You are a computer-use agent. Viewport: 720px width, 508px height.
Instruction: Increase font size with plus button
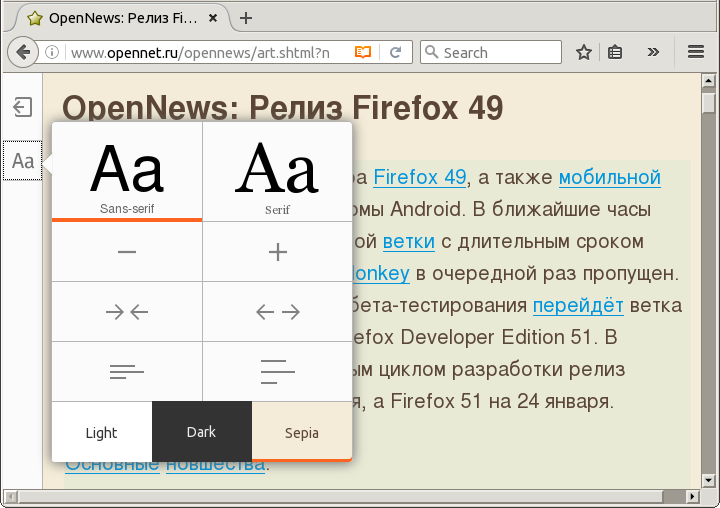(x=277, y=252)
